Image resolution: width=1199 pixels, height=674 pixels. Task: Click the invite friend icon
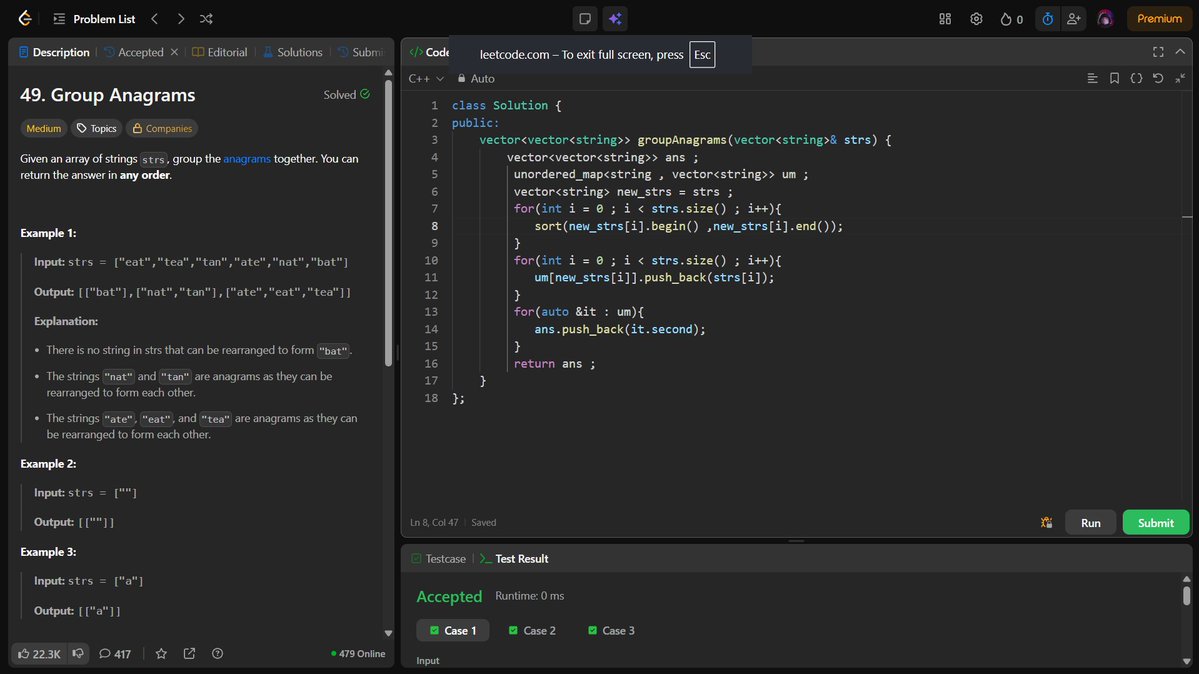click(1074, 18)
